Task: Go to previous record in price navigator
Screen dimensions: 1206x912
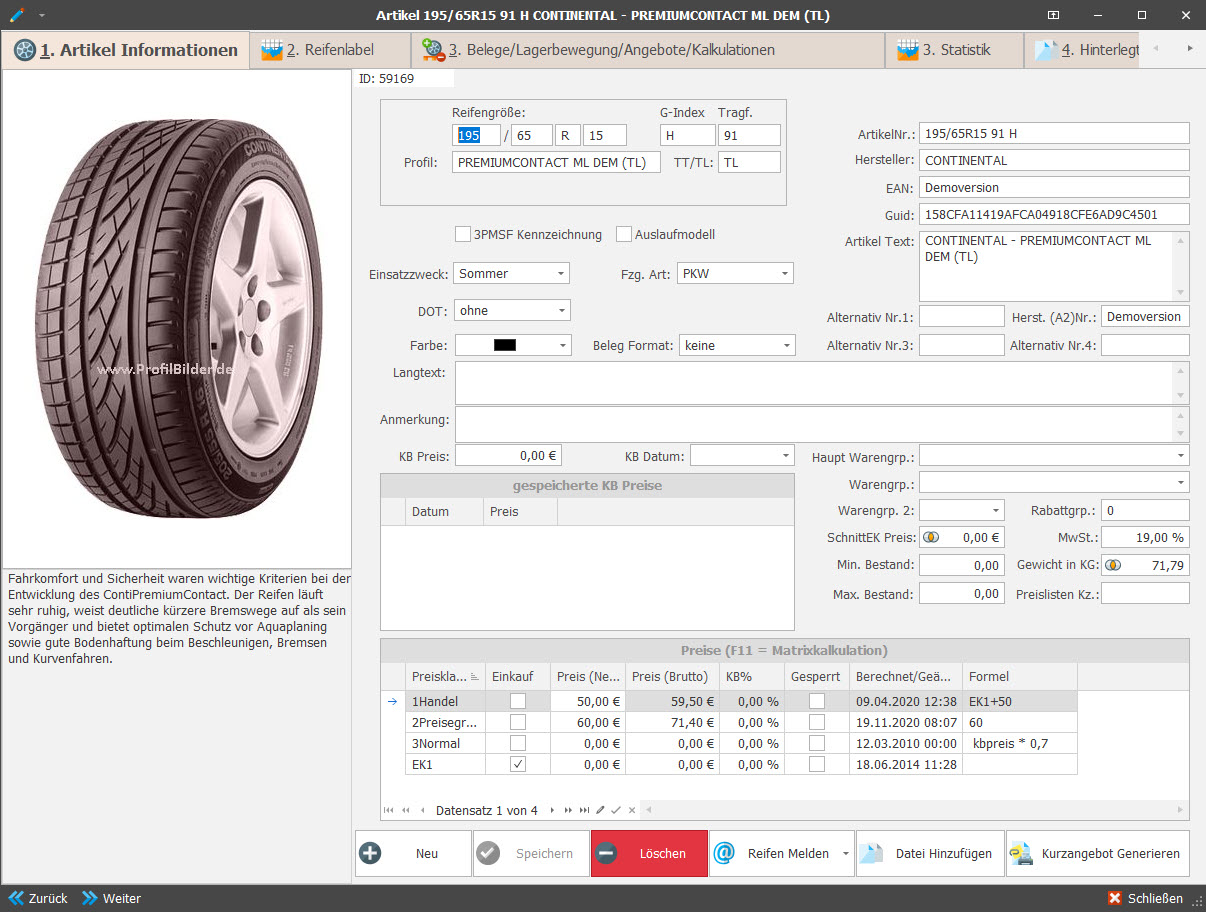Action: pyautogui.click(x=423, y=810)
